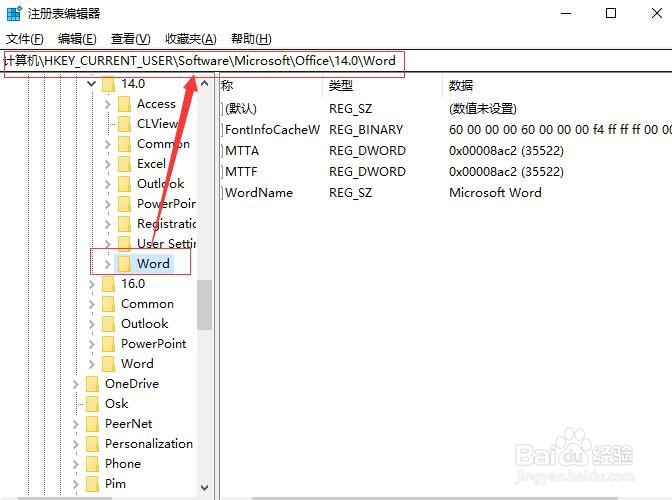Click the tree scrollbar down arrow

pos(204,487)
